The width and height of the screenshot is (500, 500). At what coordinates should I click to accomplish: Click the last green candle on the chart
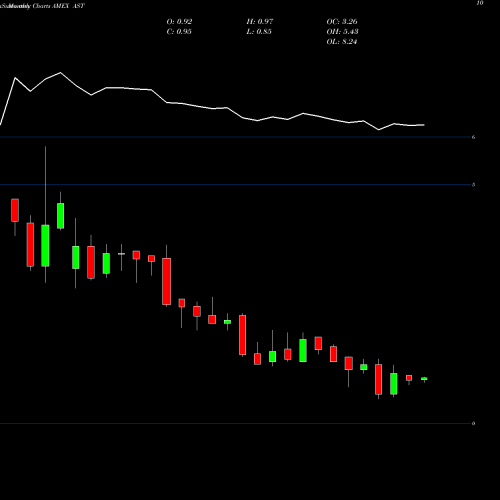tap(424, 379)
